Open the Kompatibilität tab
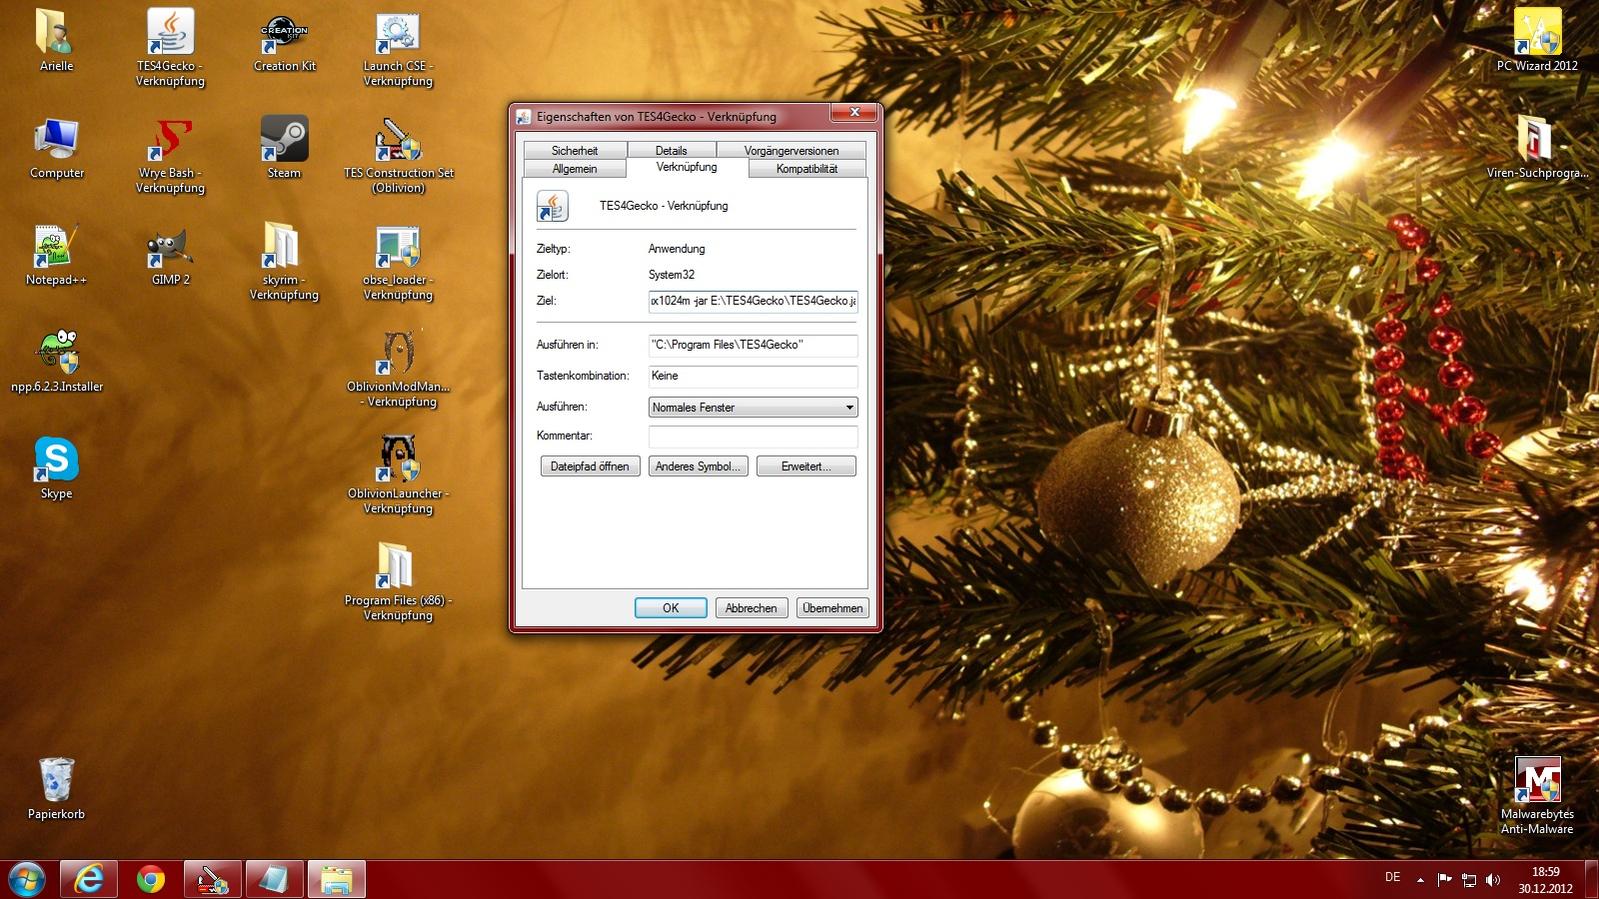The width and height of the screenshot is (1599, 899). point(806,168)
